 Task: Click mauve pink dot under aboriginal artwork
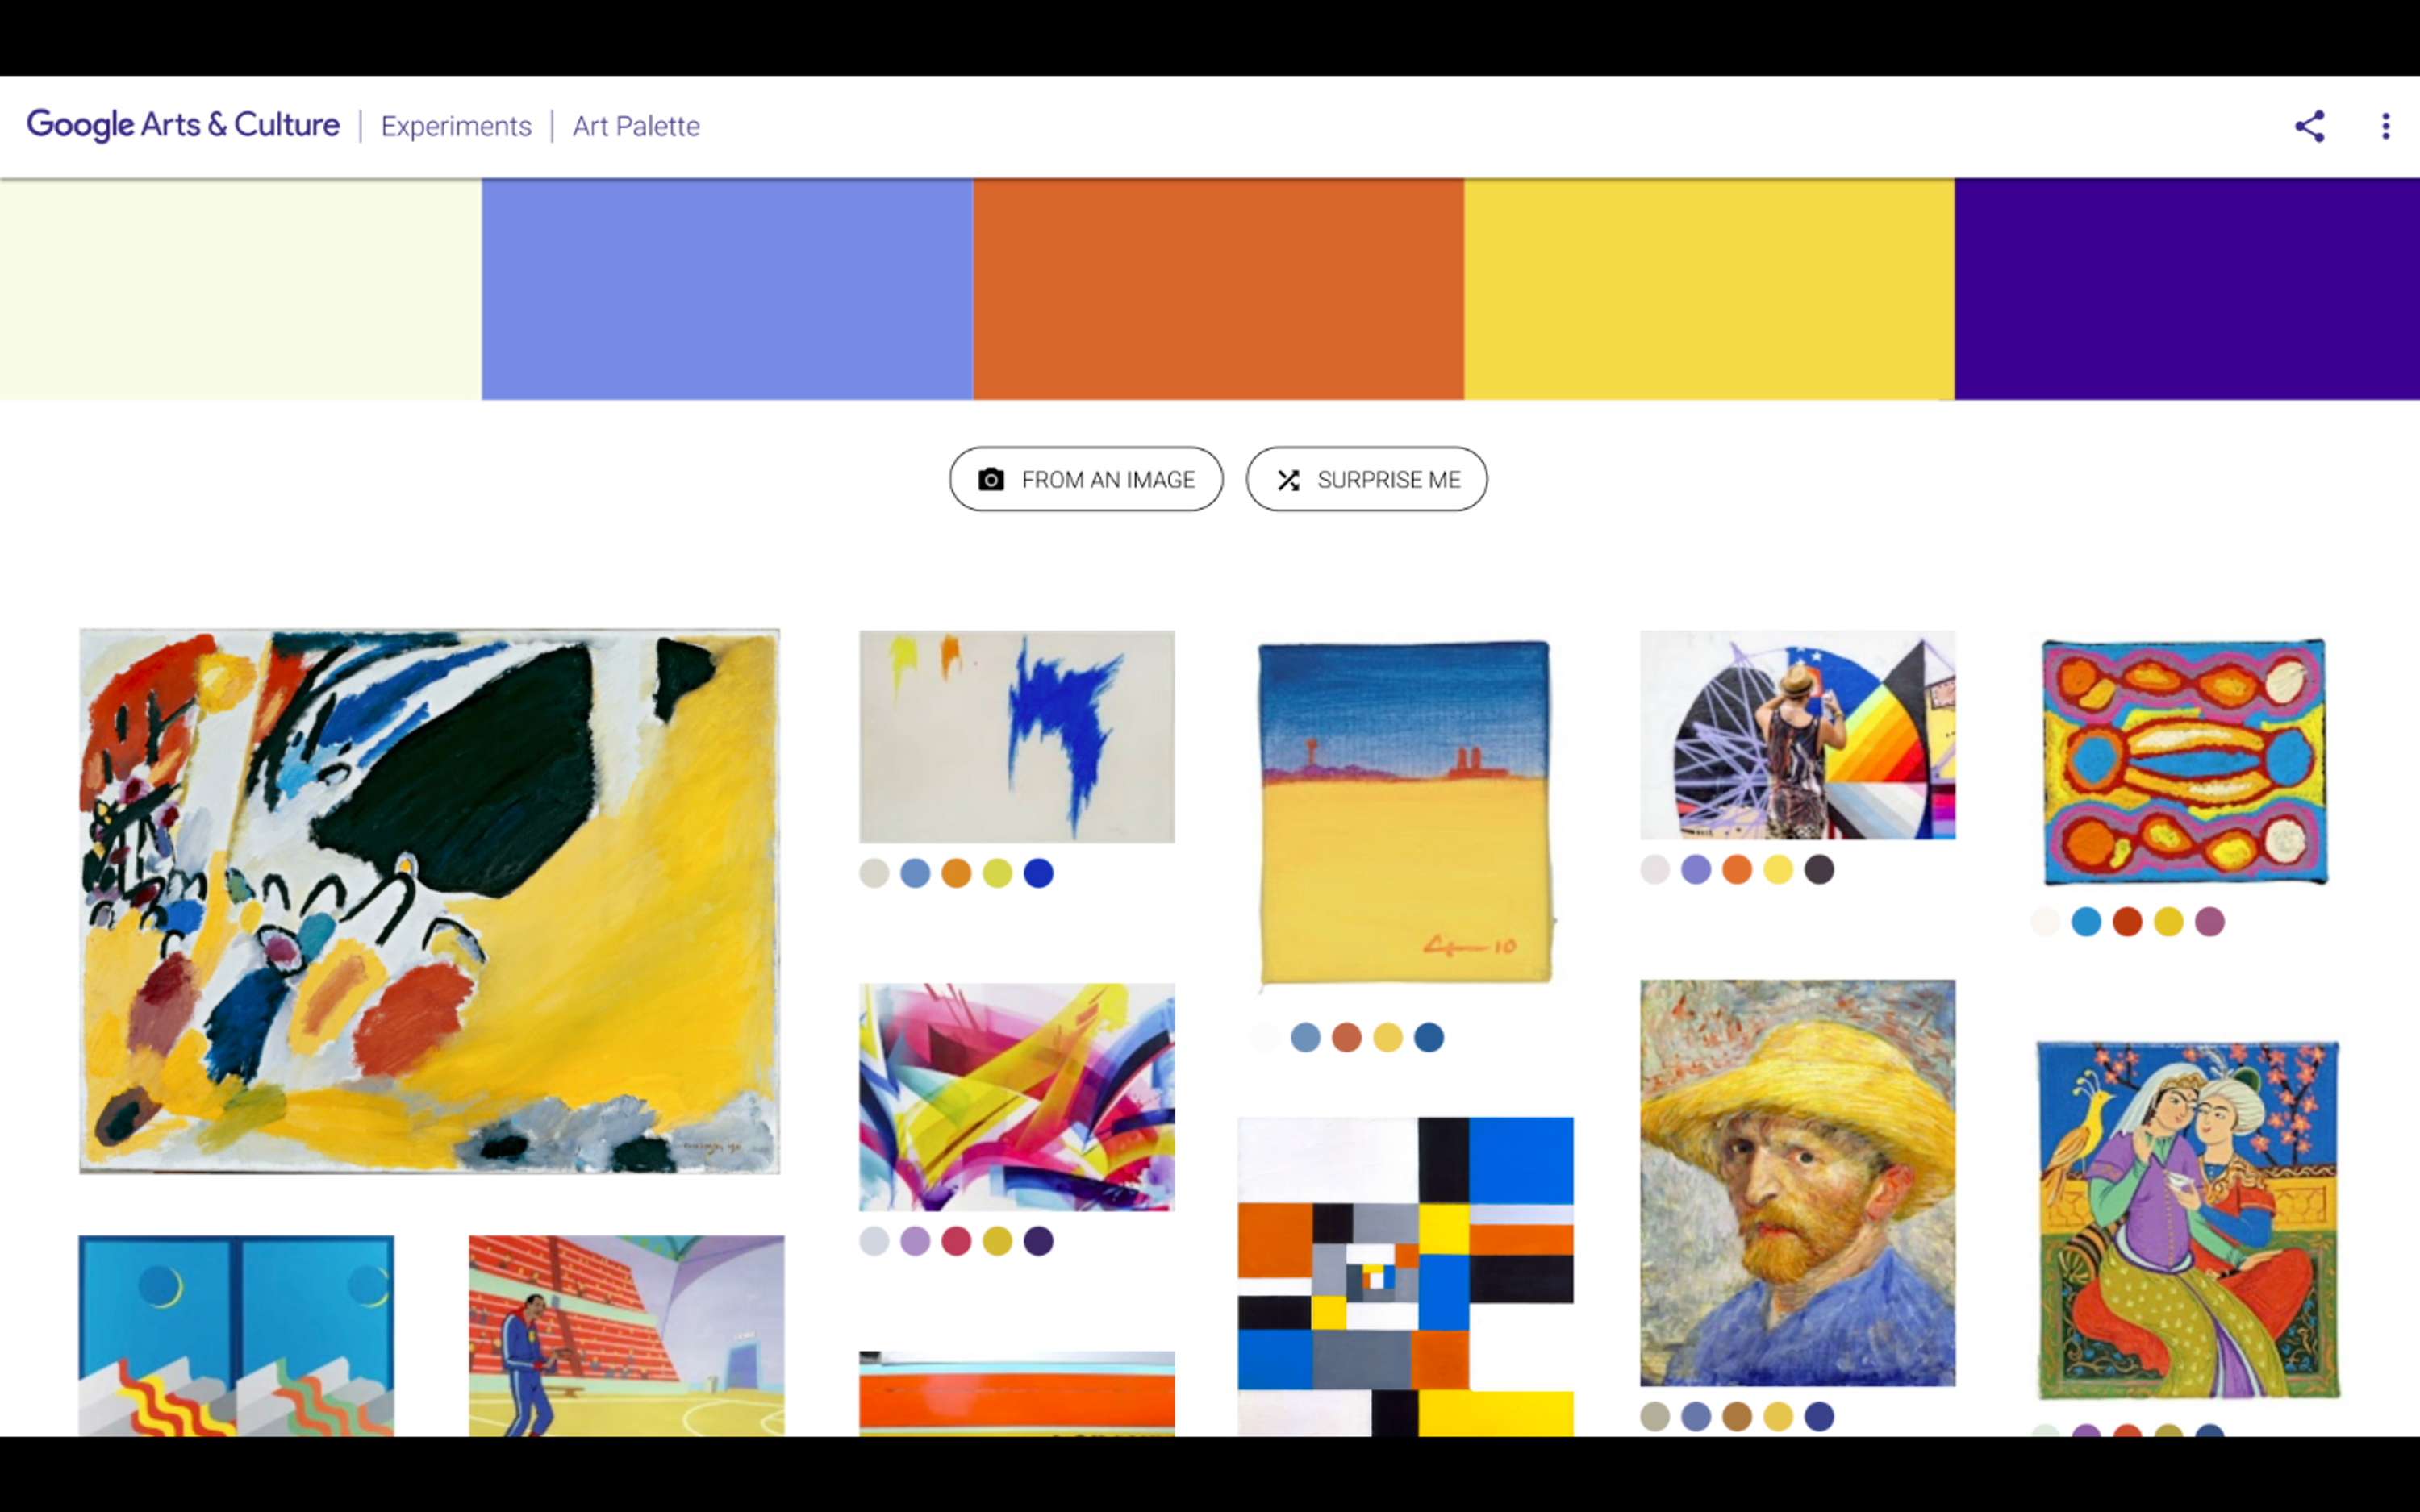[2209, 921]
